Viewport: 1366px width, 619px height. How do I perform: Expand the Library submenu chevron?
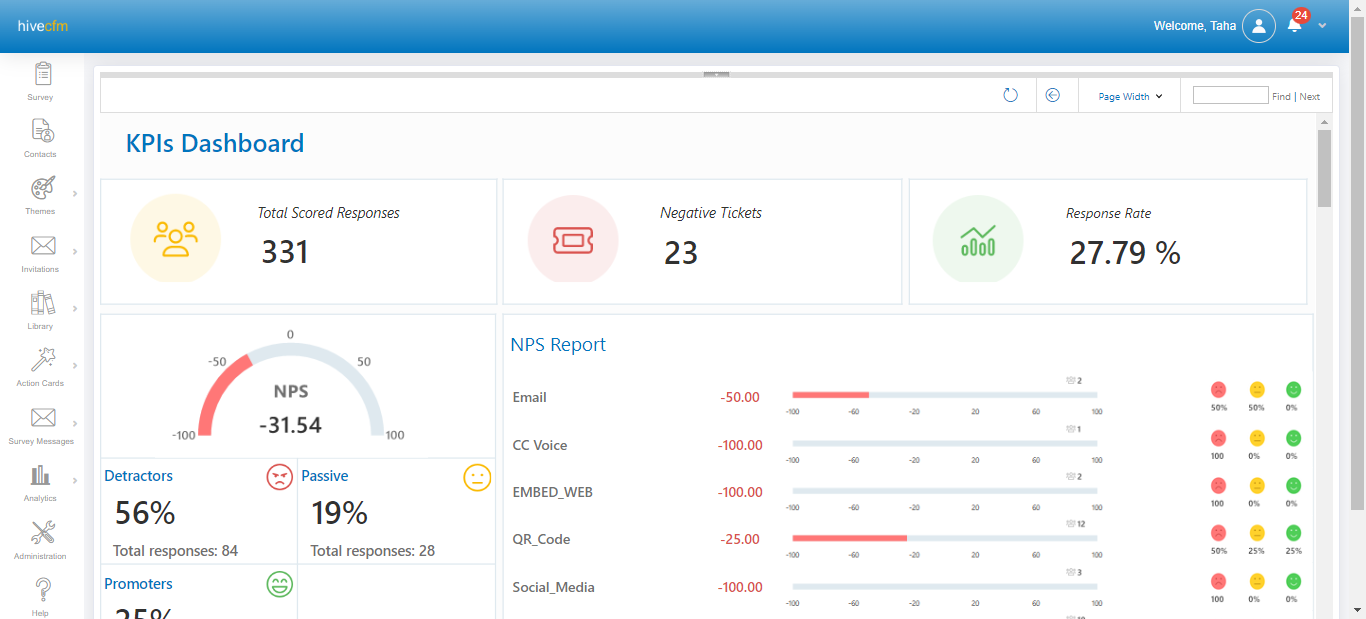pyautogui.click(x=75, y=308)
